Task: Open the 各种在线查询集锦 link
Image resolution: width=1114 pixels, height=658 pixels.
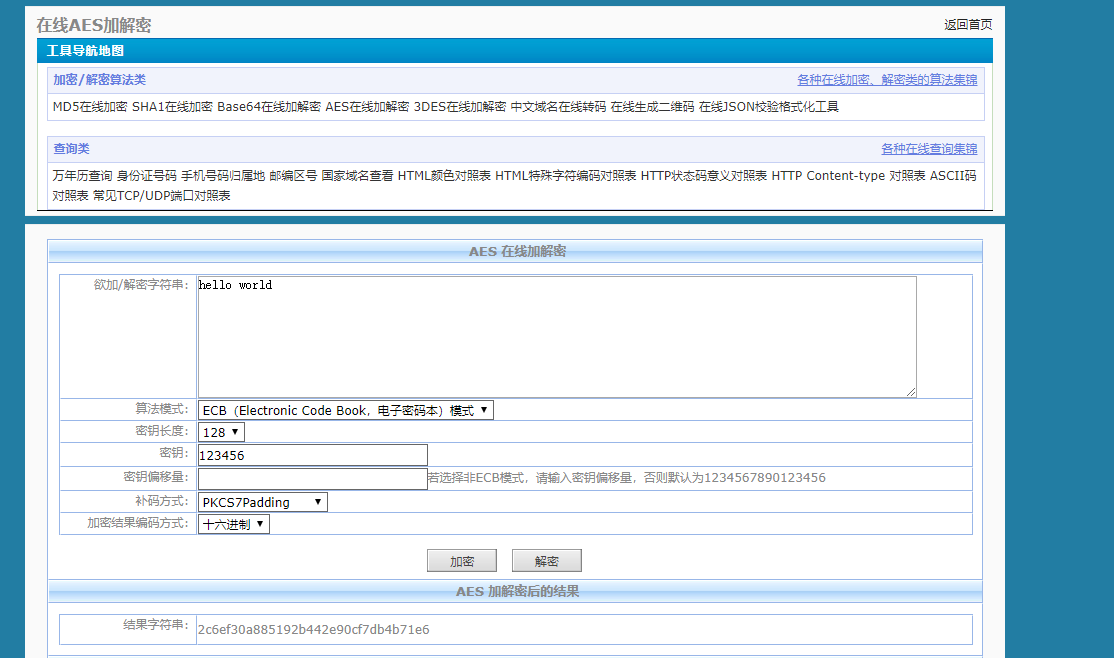Action: tap(929, 149)
